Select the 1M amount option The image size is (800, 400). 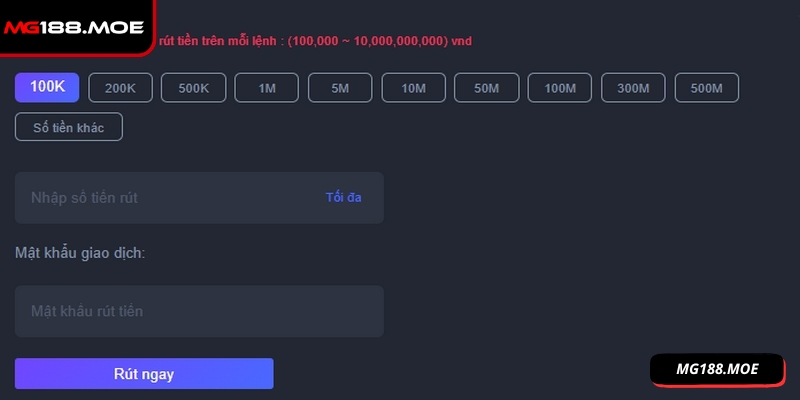pos(267,88)
